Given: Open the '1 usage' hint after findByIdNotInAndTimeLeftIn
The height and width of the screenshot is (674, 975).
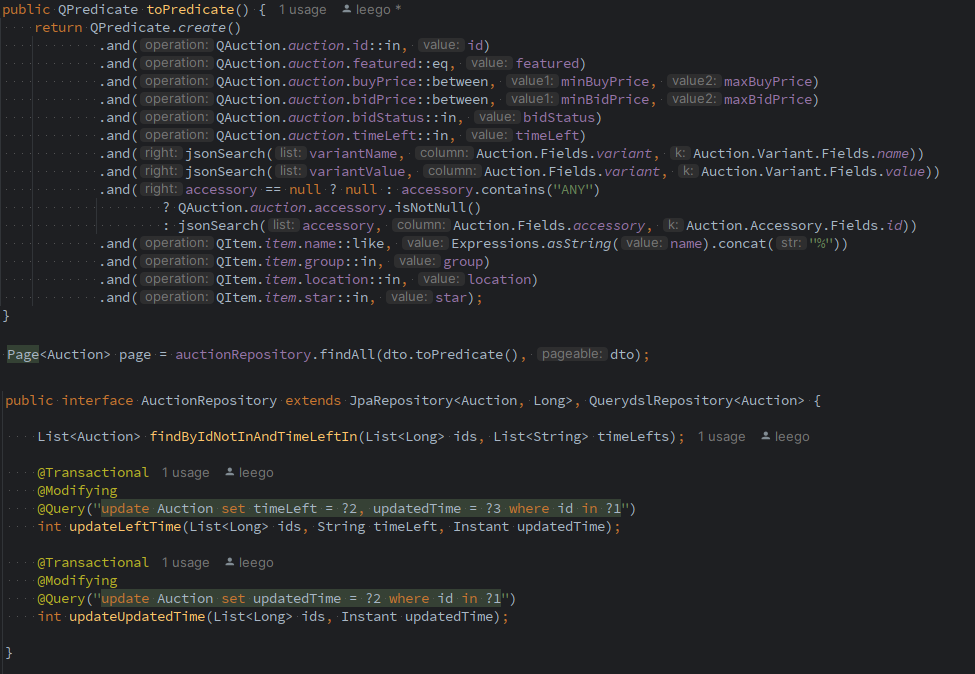Looking at the screenshot, I should (x=721, y=436).
